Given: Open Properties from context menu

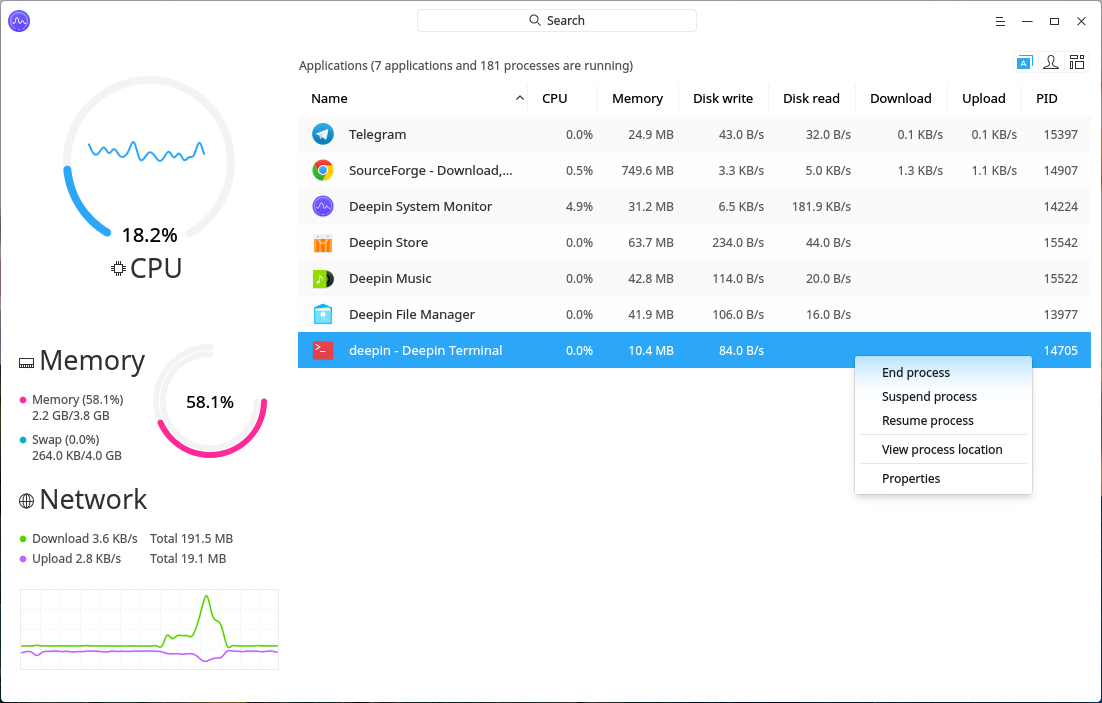Looking at the screenshot, I should [943, 478].
